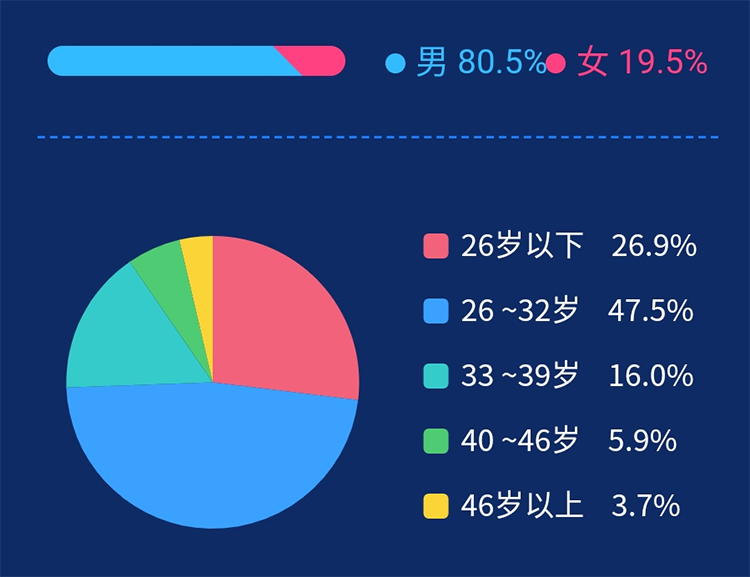Select the blue 26~32岁 legend swatch
Screen dimensions: 750x577
click(436, 311)
